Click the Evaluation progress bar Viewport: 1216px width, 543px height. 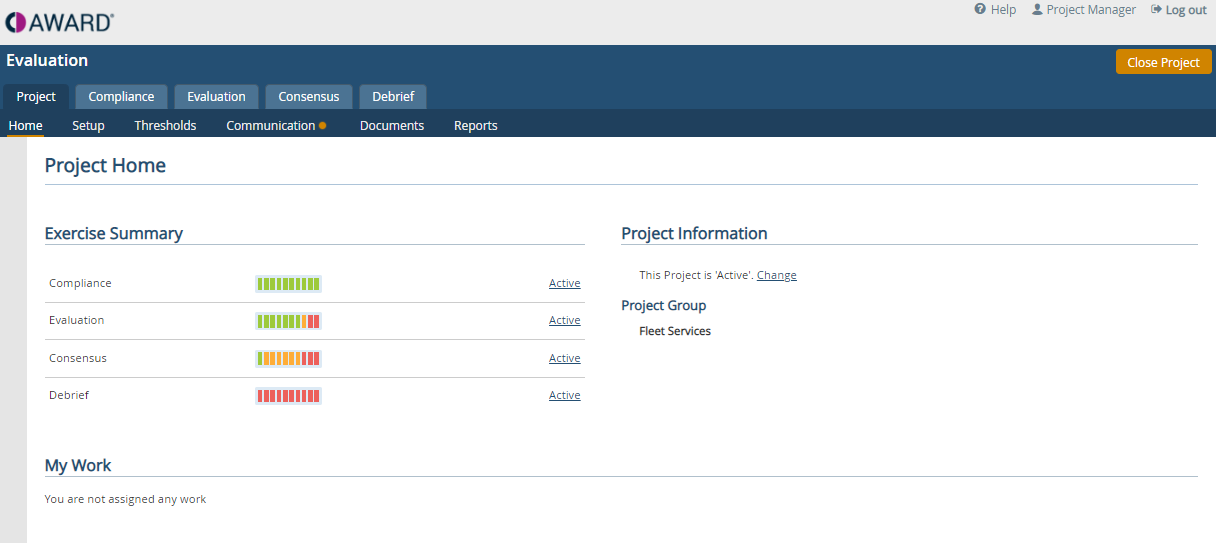click(288, 321)
